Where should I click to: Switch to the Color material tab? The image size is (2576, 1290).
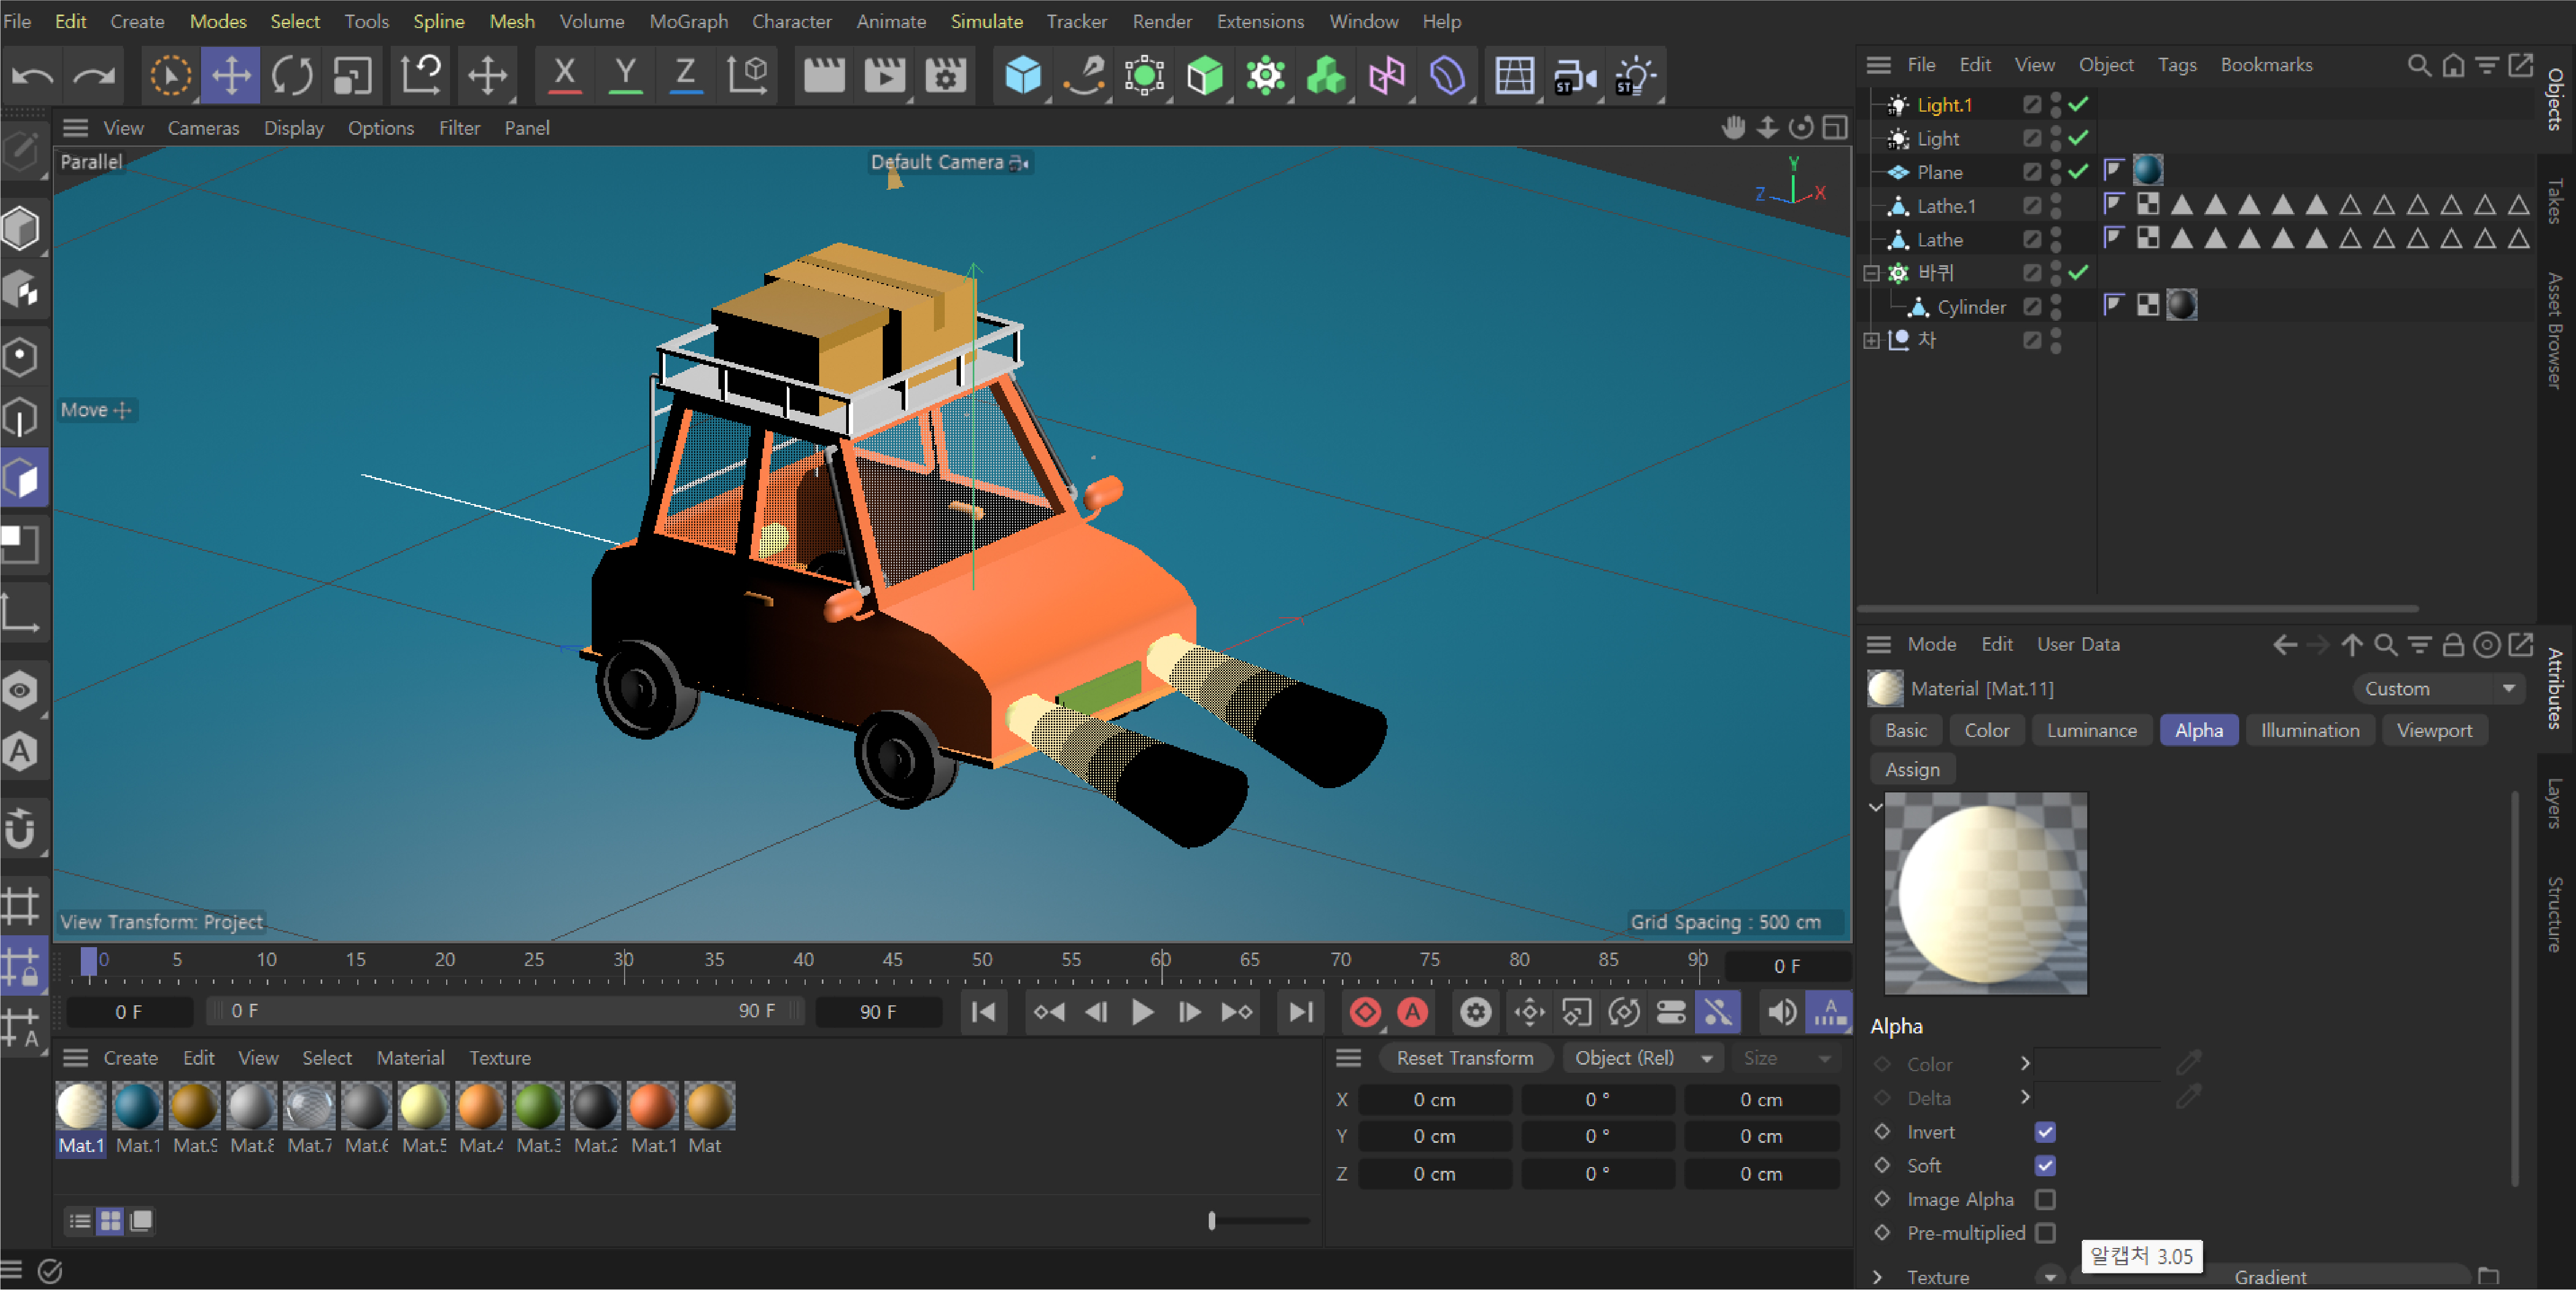pyautogui.click(x=1986, y=730)
